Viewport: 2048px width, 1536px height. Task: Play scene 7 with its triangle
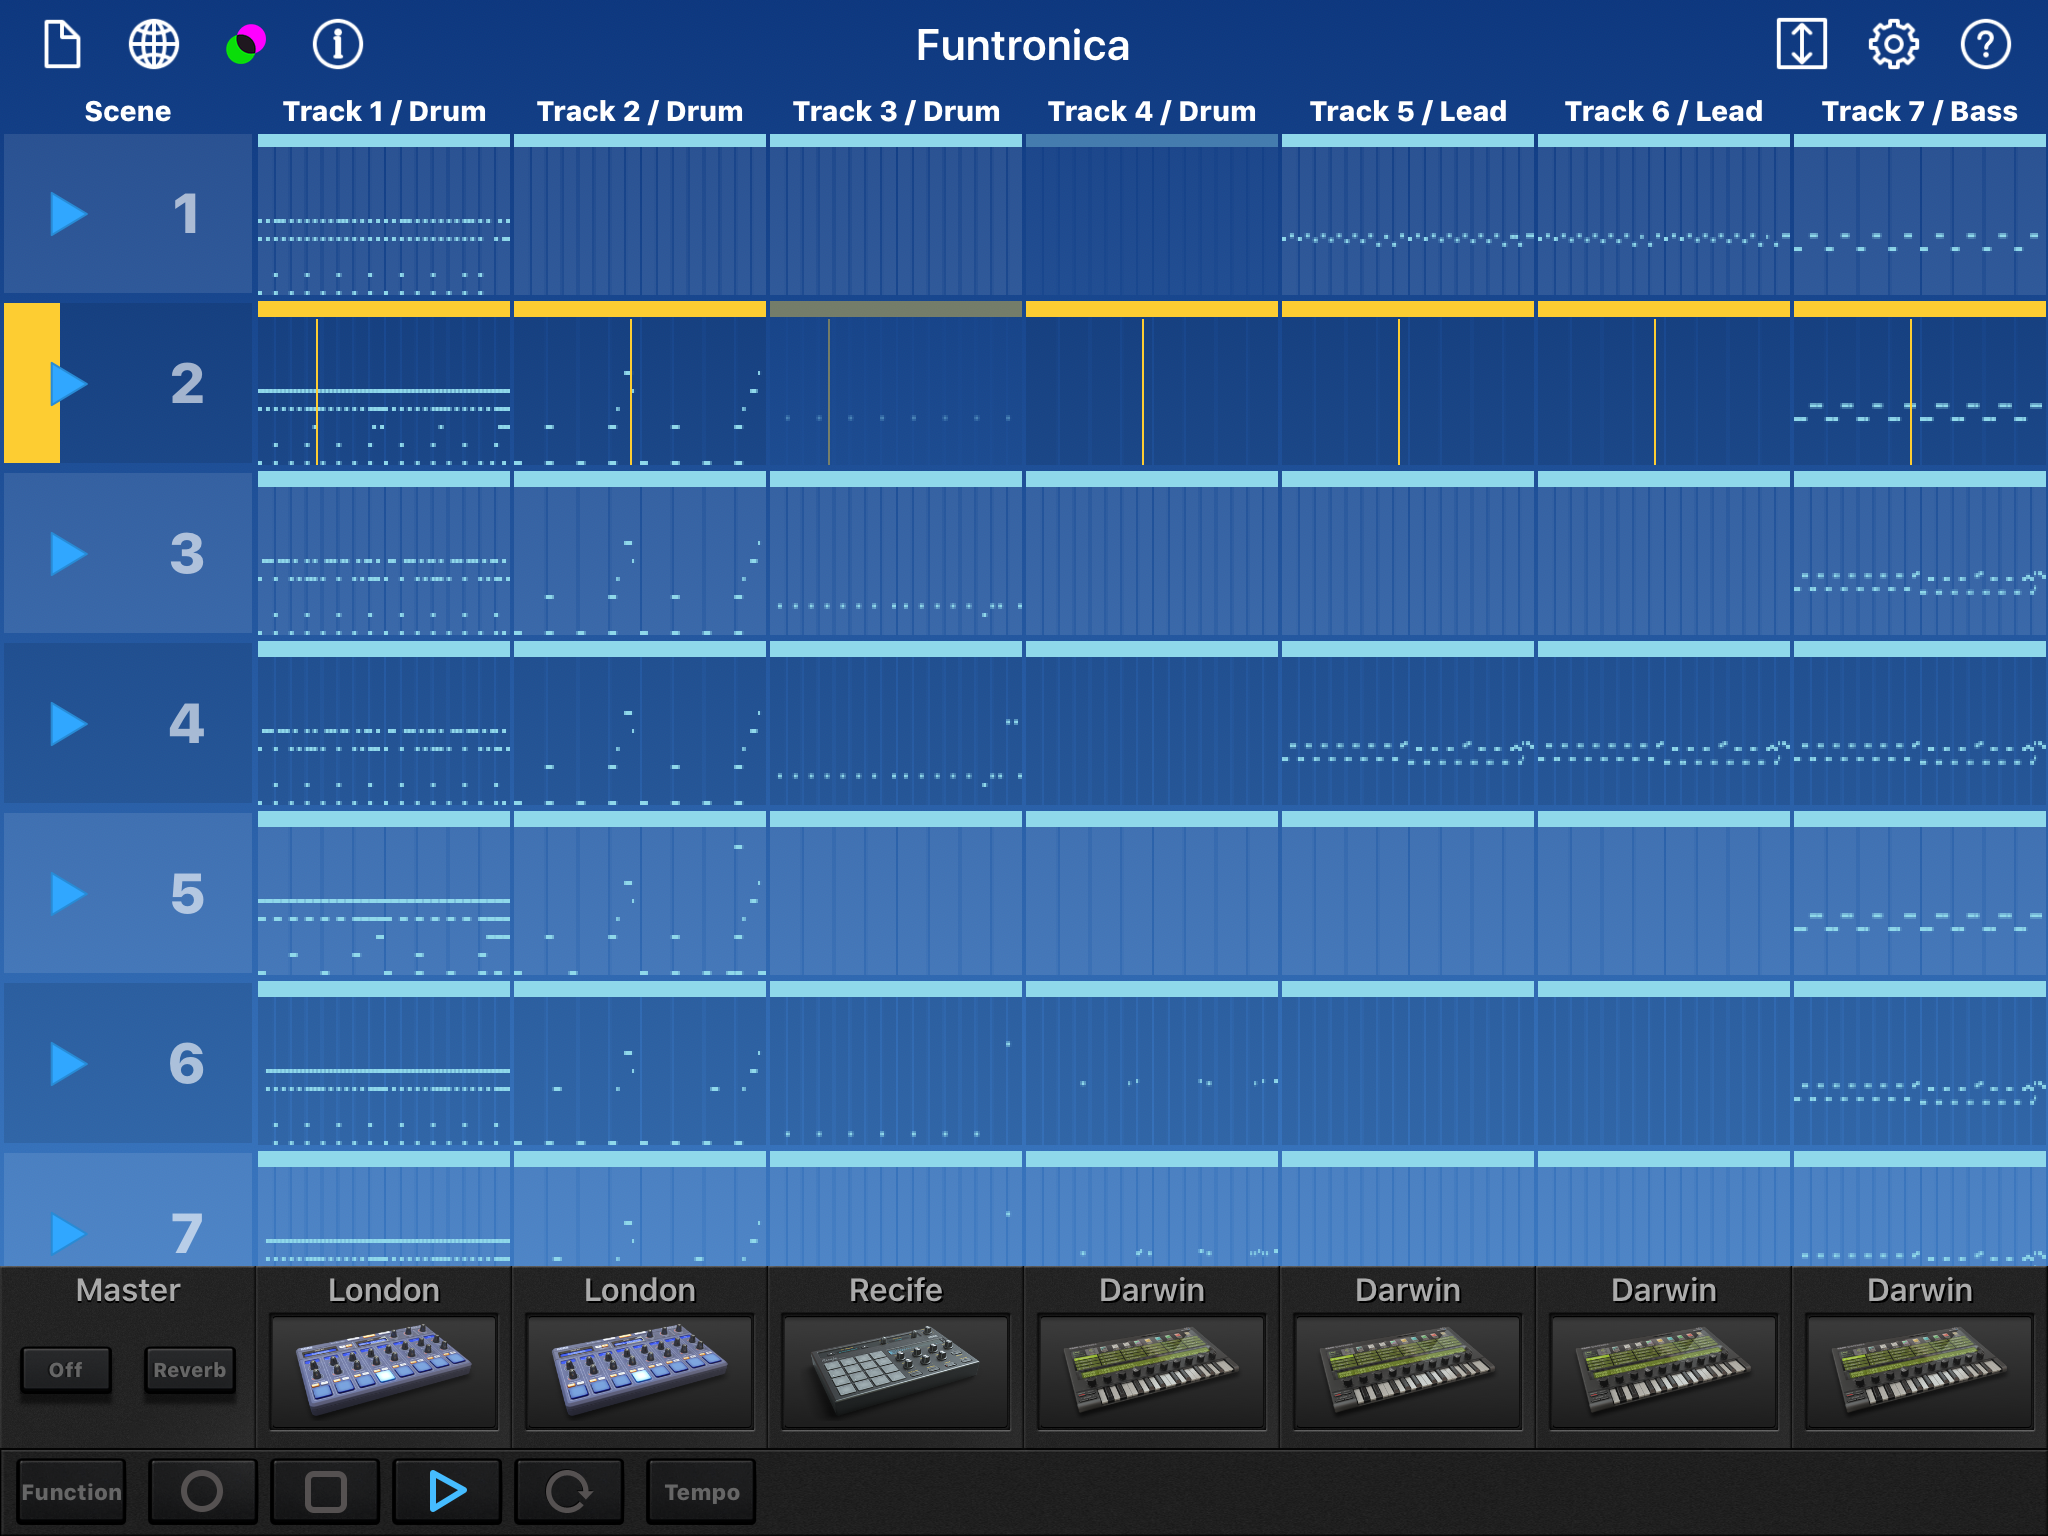point(68,1234)
